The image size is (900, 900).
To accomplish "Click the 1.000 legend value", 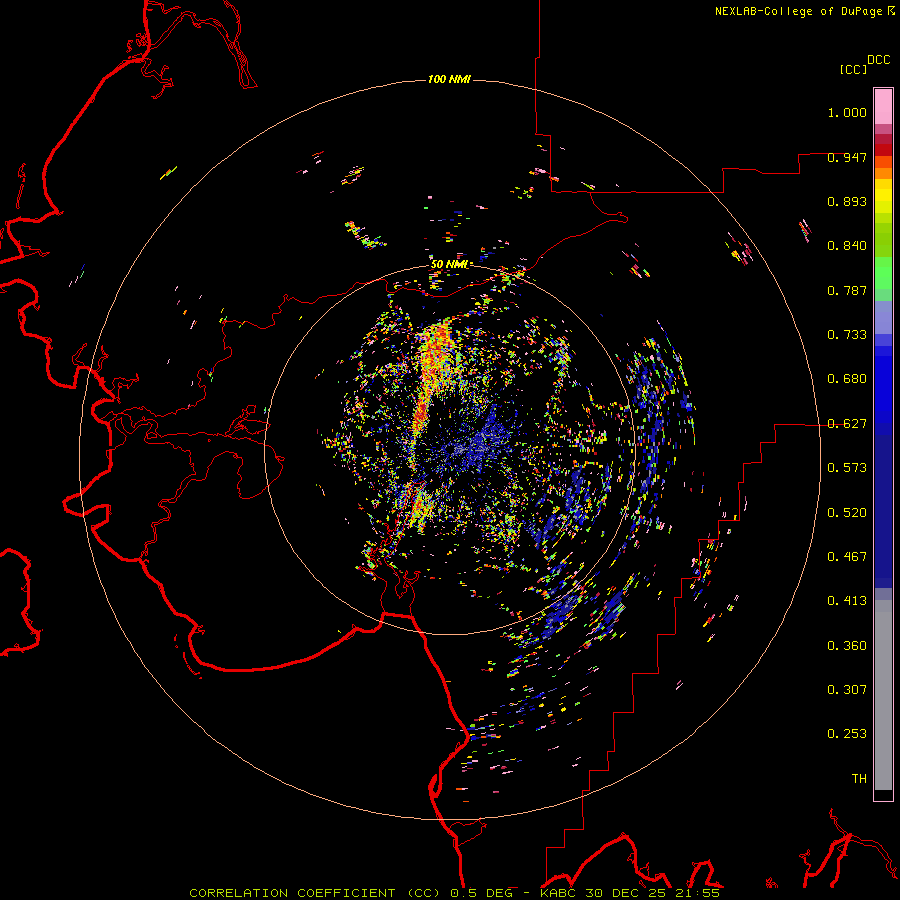I will coord(847,112).
